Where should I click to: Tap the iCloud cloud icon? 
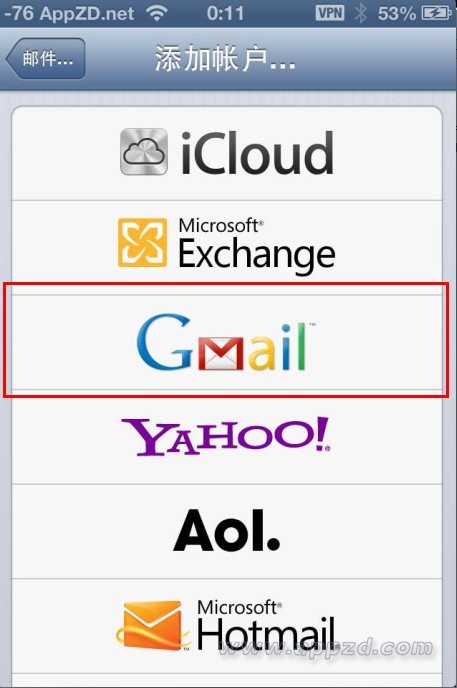tap(144, 151)
